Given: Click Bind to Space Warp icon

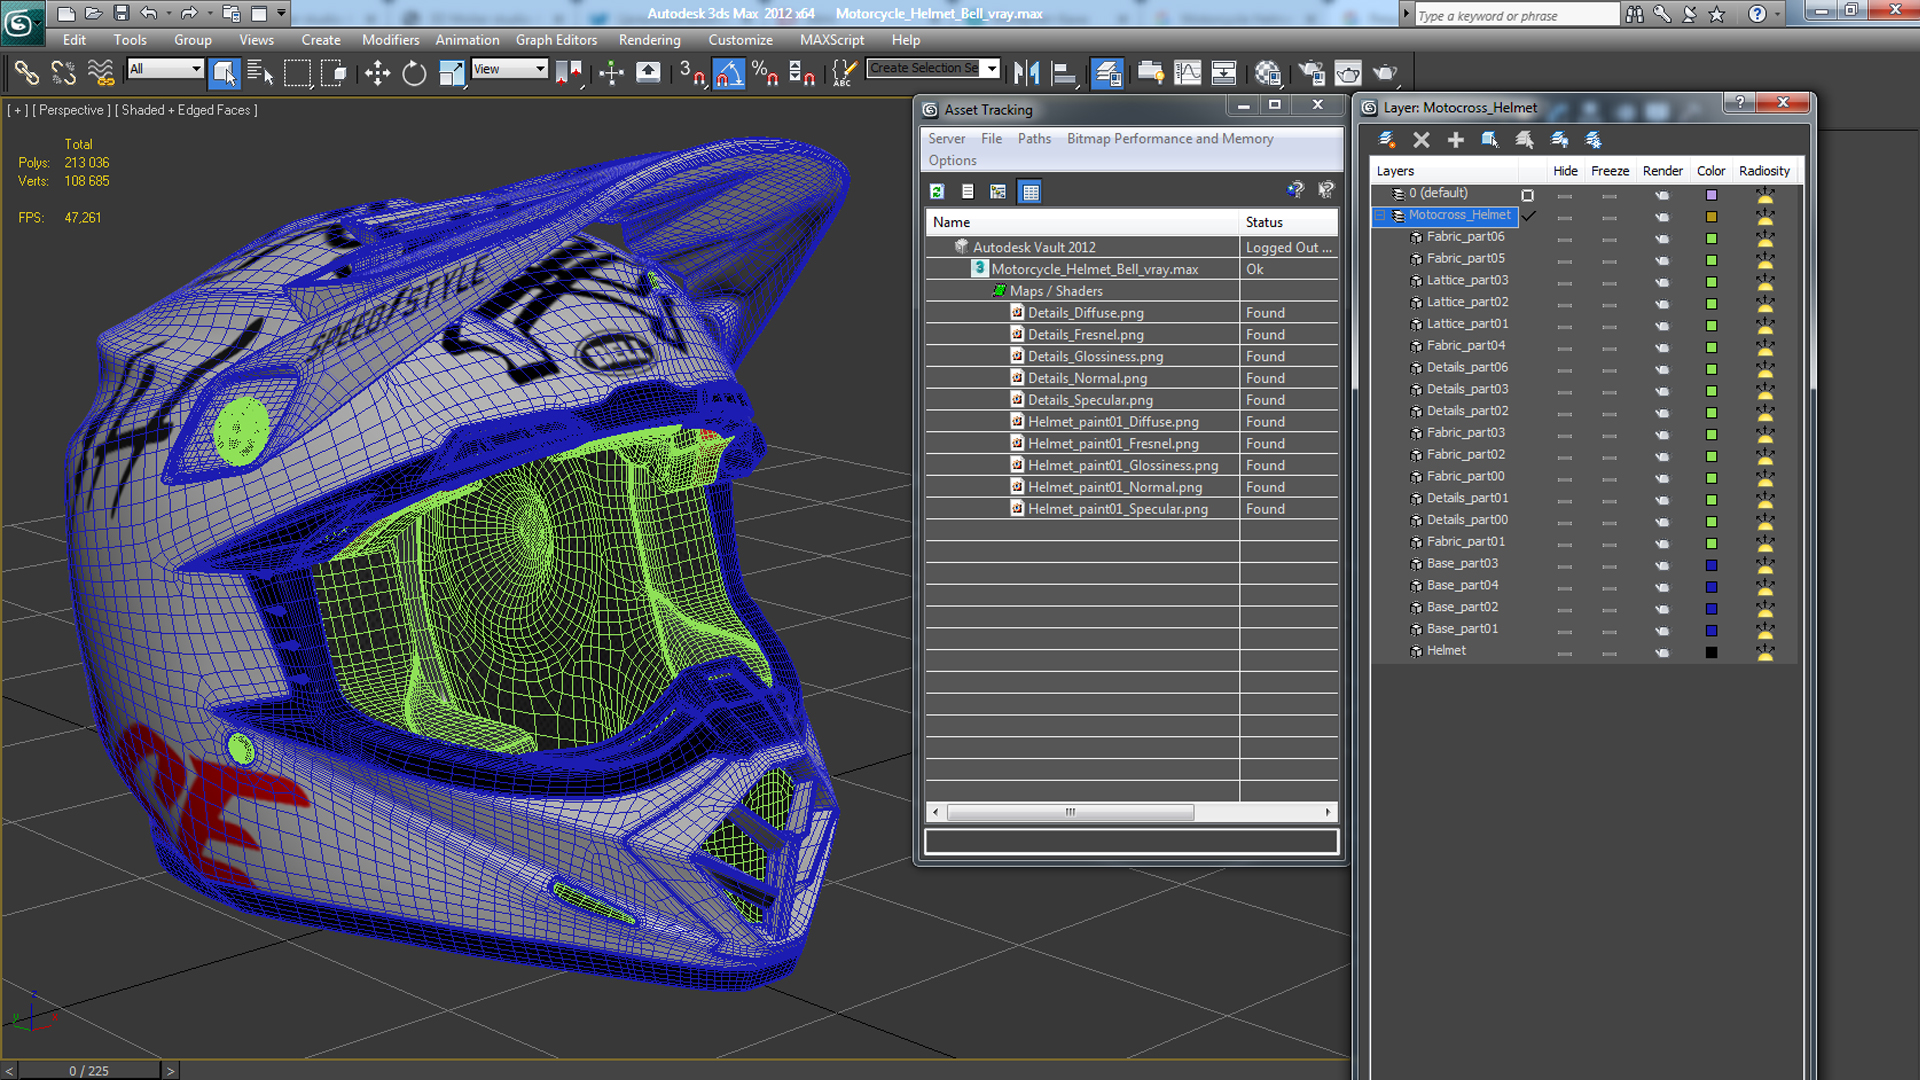Looking at the screenshot, I should 101,72.
